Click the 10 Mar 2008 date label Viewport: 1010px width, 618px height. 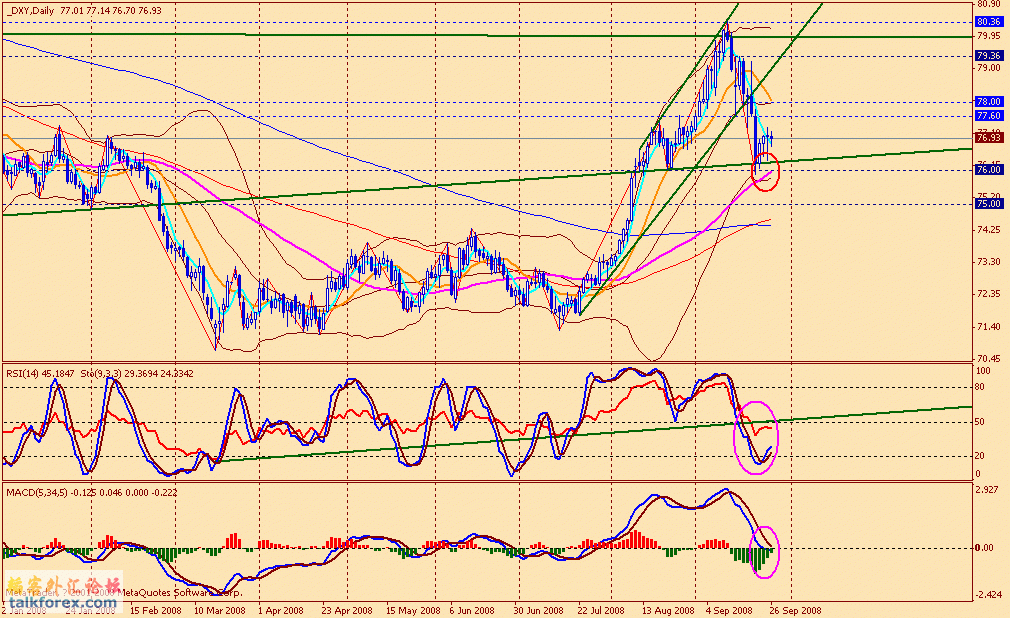[219, 610]
